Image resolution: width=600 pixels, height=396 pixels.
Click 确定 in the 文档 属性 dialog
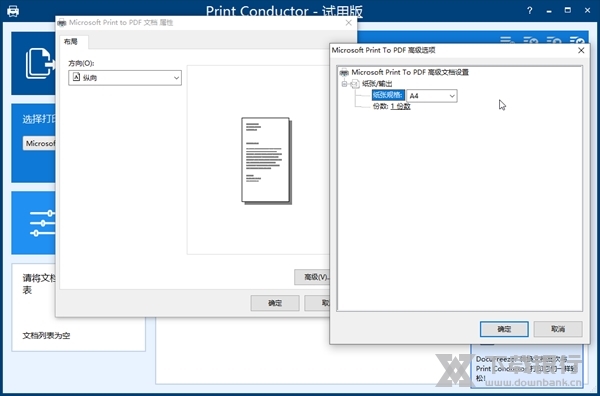[x=275, y=303]
